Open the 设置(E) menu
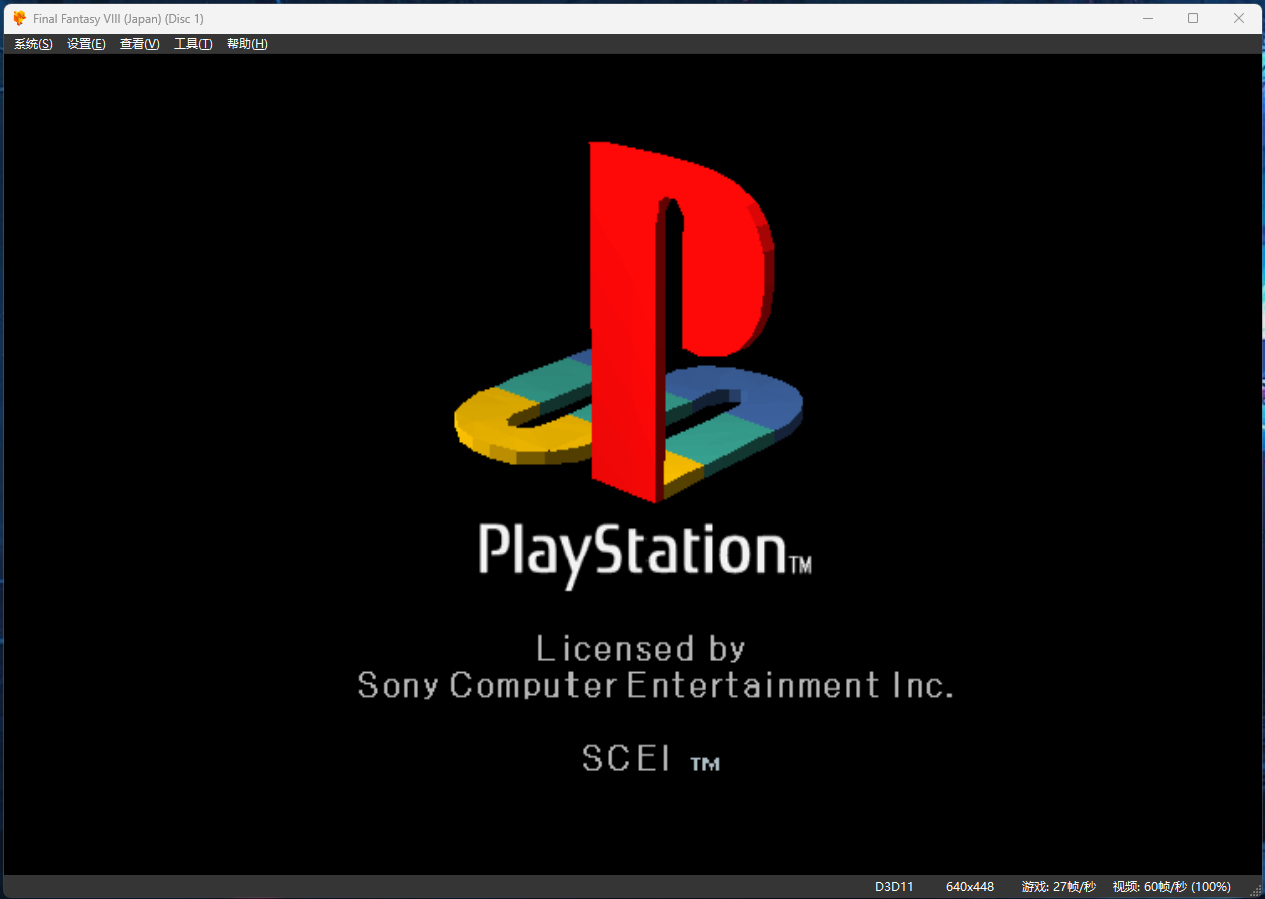The image size is (1265, 899). coord(86,44)
